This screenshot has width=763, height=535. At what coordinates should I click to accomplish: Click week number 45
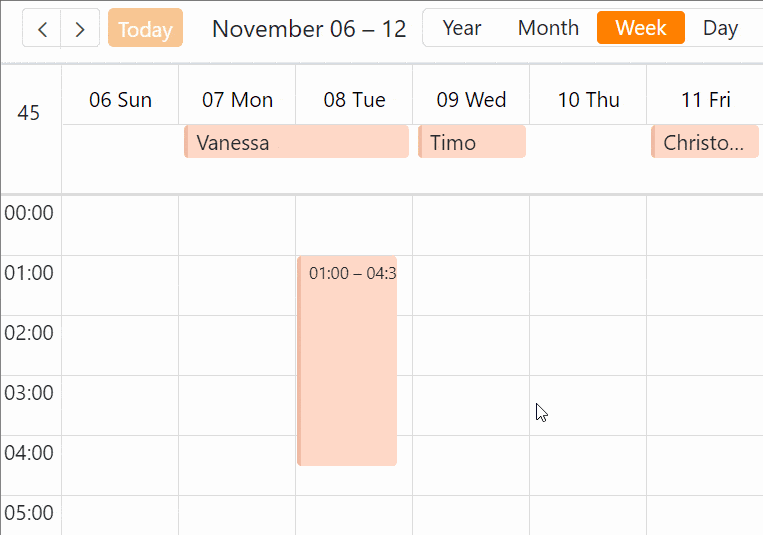pyautogui.click(x=29, y=113)
